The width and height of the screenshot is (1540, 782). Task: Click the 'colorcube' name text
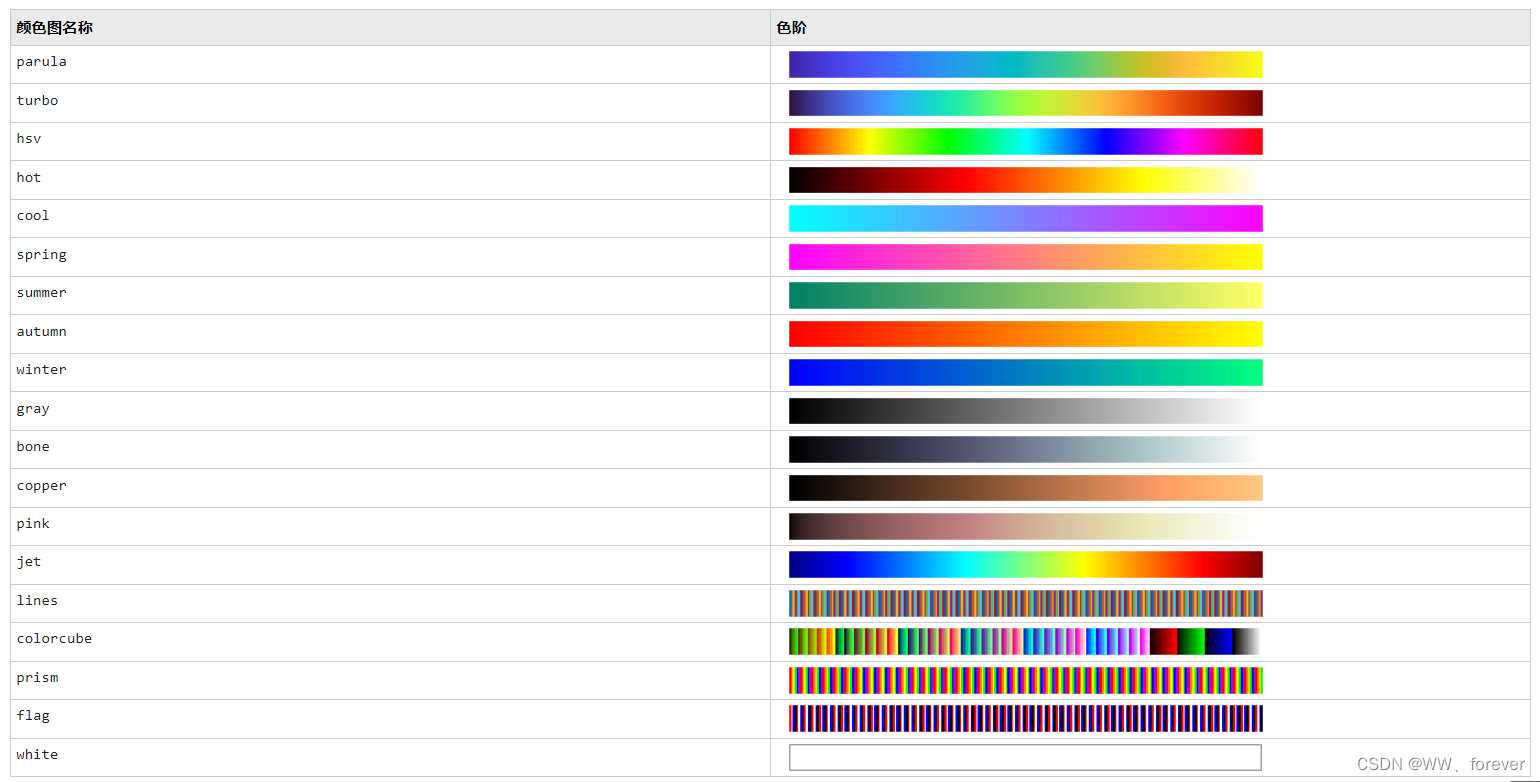pyautogui.click(x=54, y=638)
